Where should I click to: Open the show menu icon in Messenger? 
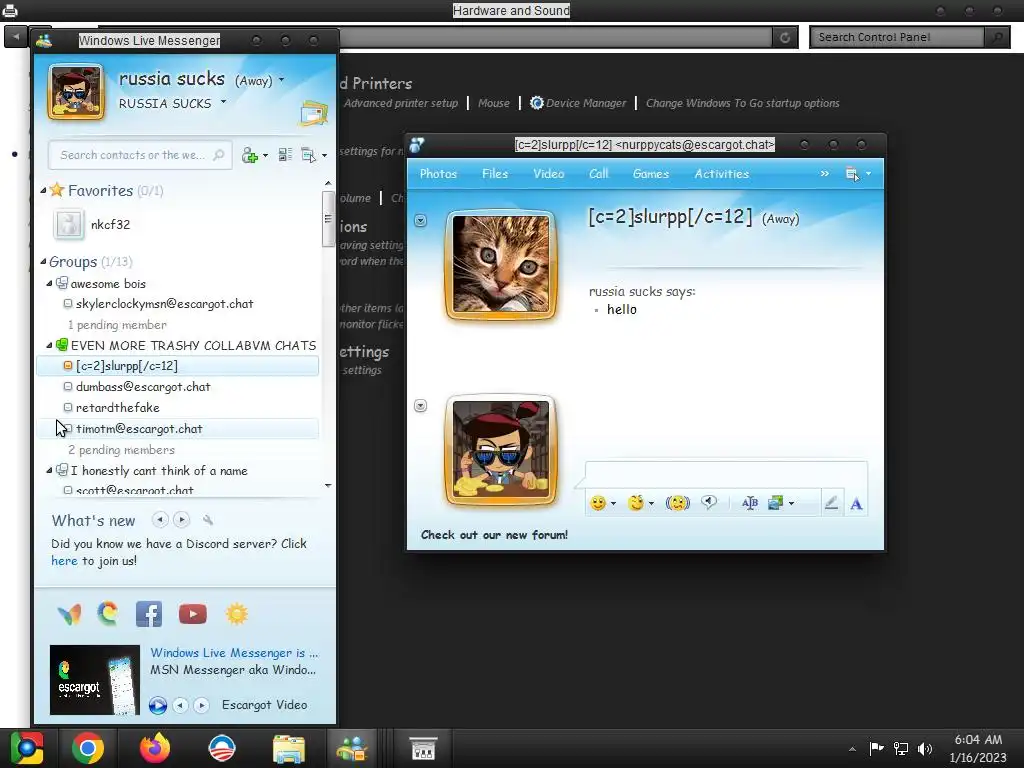click(309, 155)
